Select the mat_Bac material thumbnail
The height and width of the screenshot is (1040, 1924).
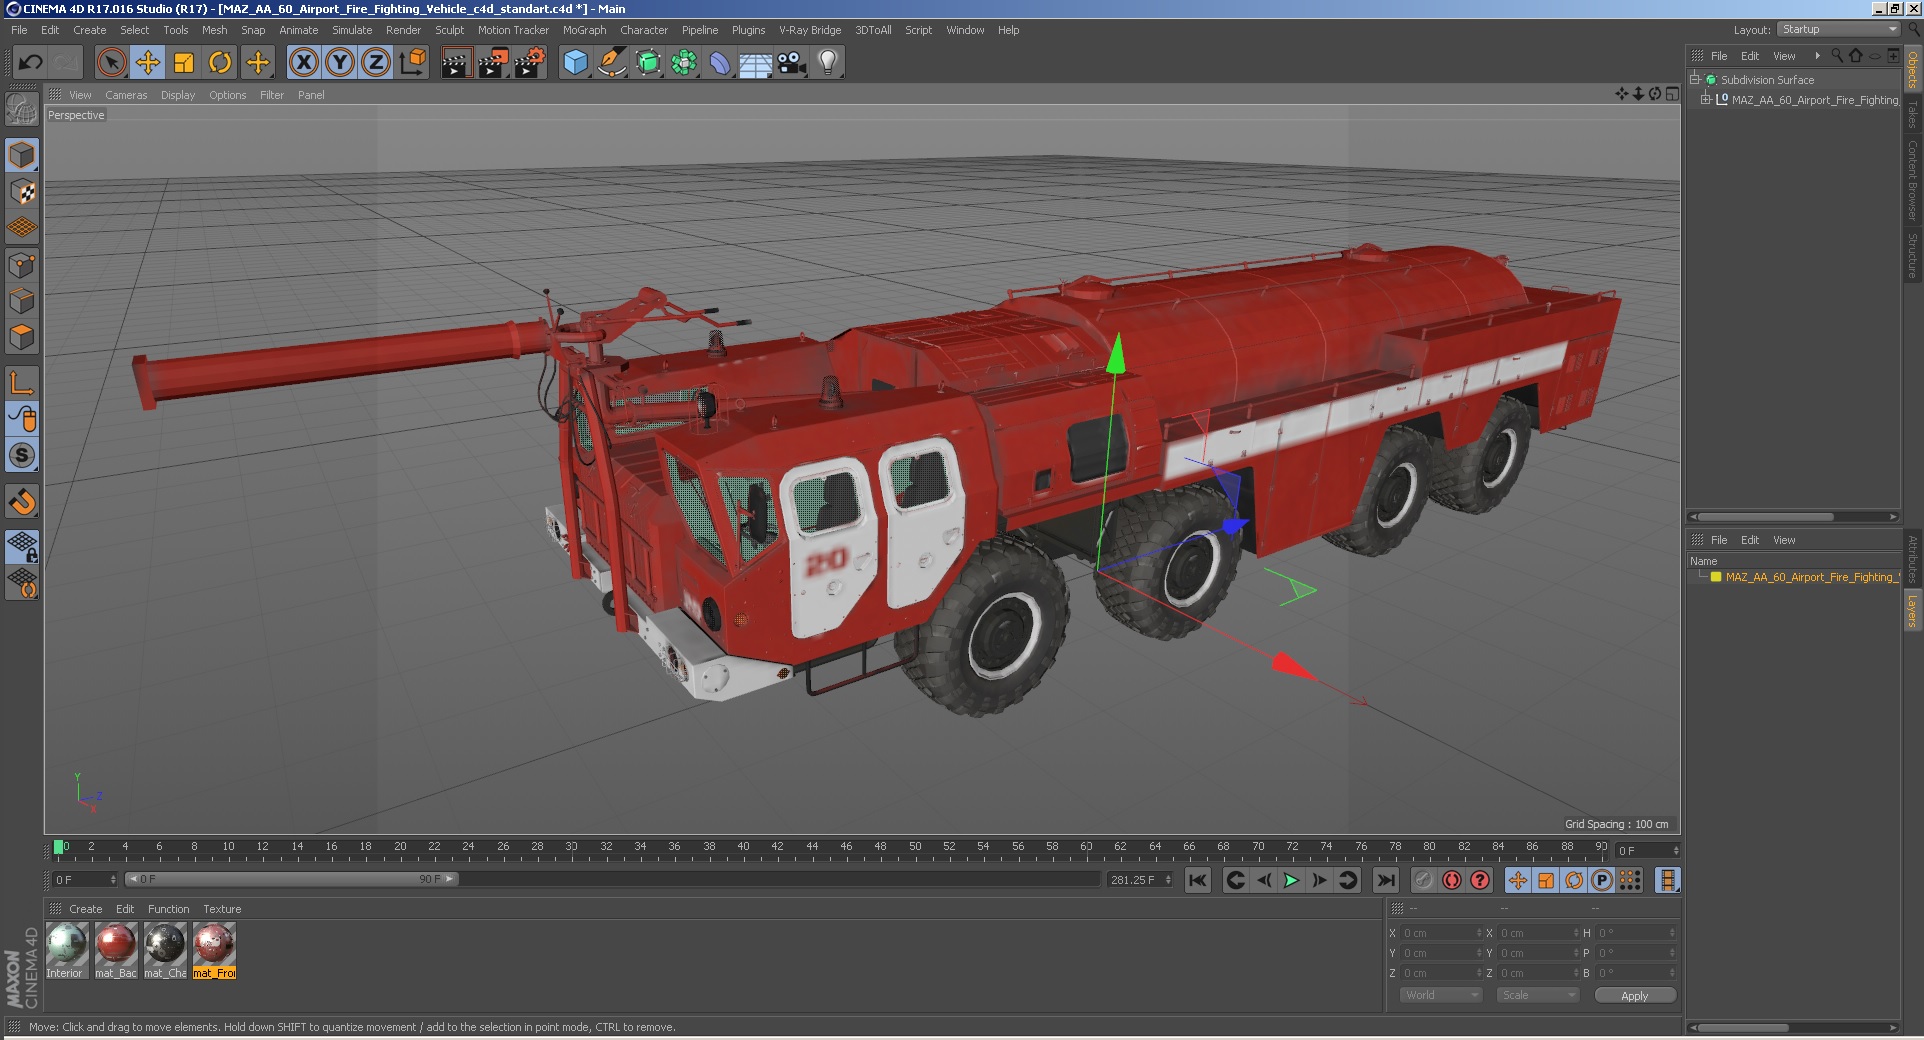coord(116,949)
